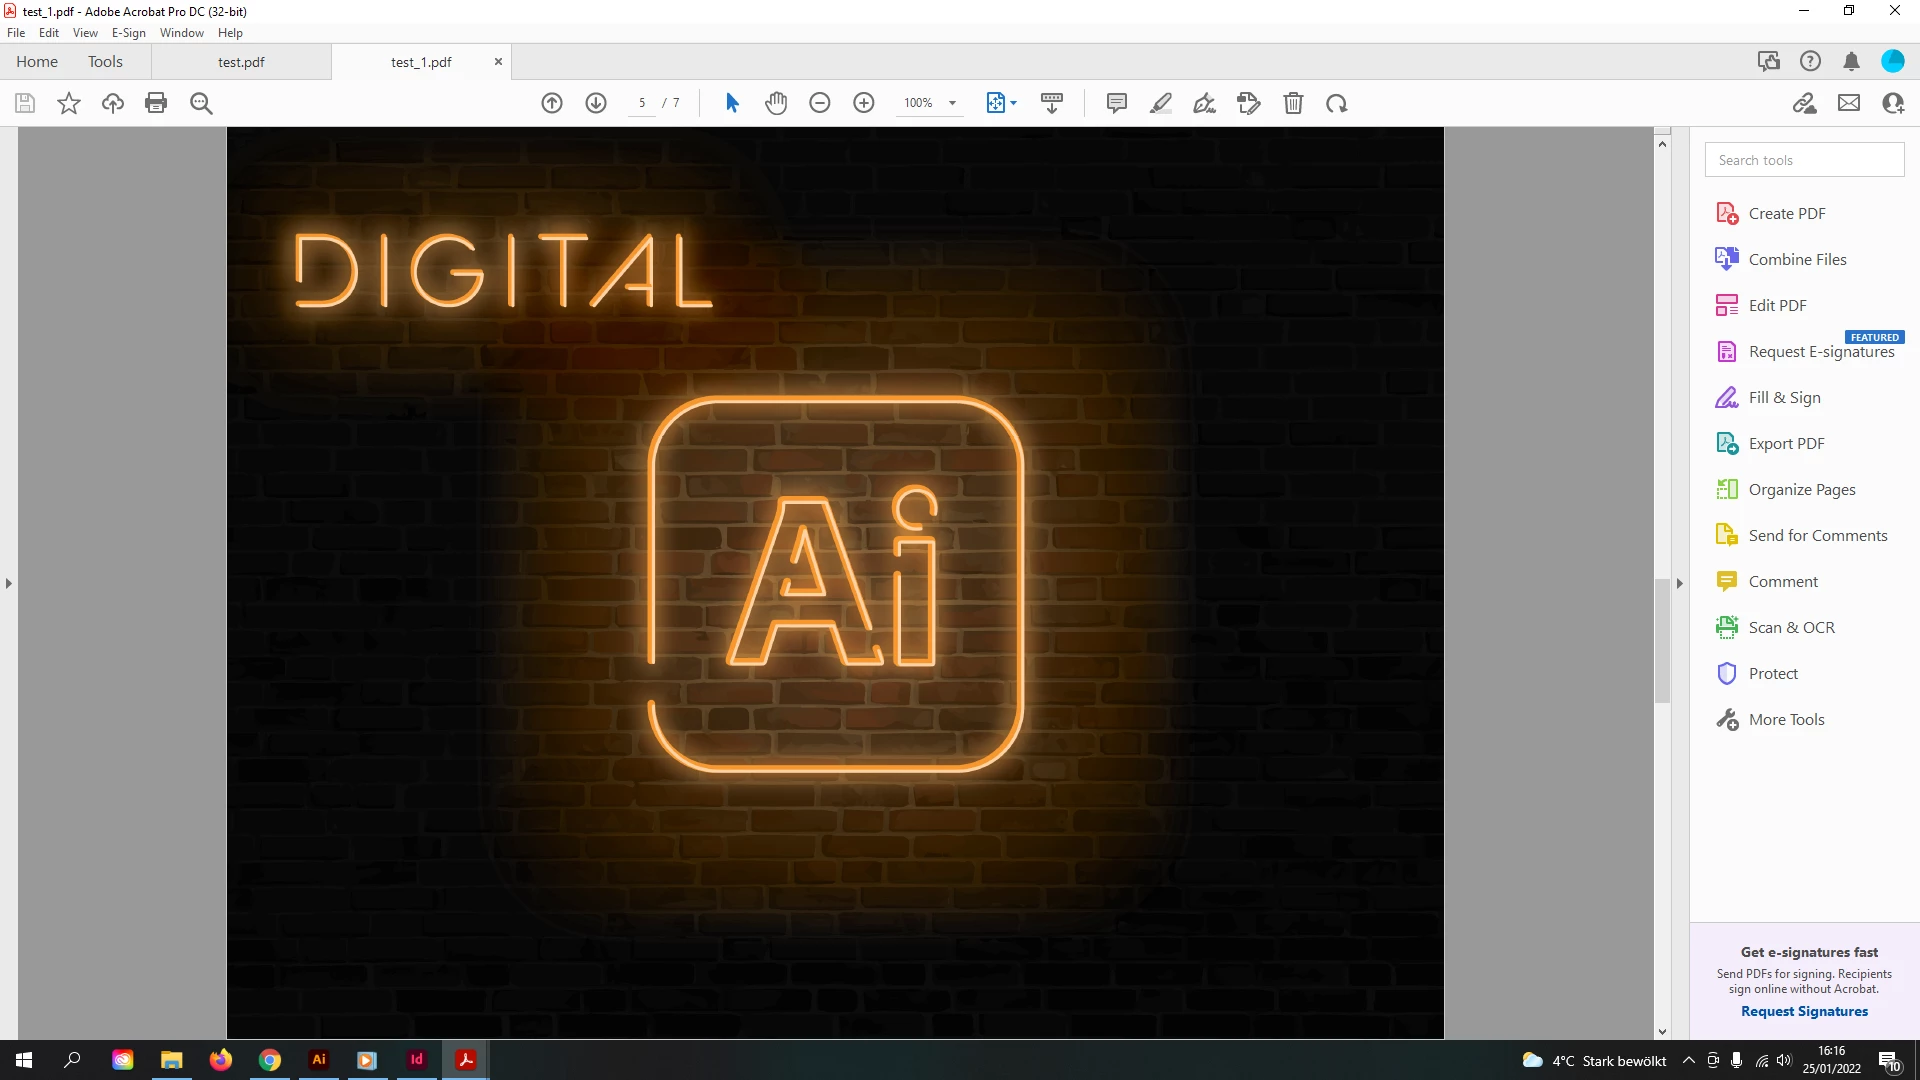
Task: Toggle the bookmark star for this file
Action: point(69,103)
